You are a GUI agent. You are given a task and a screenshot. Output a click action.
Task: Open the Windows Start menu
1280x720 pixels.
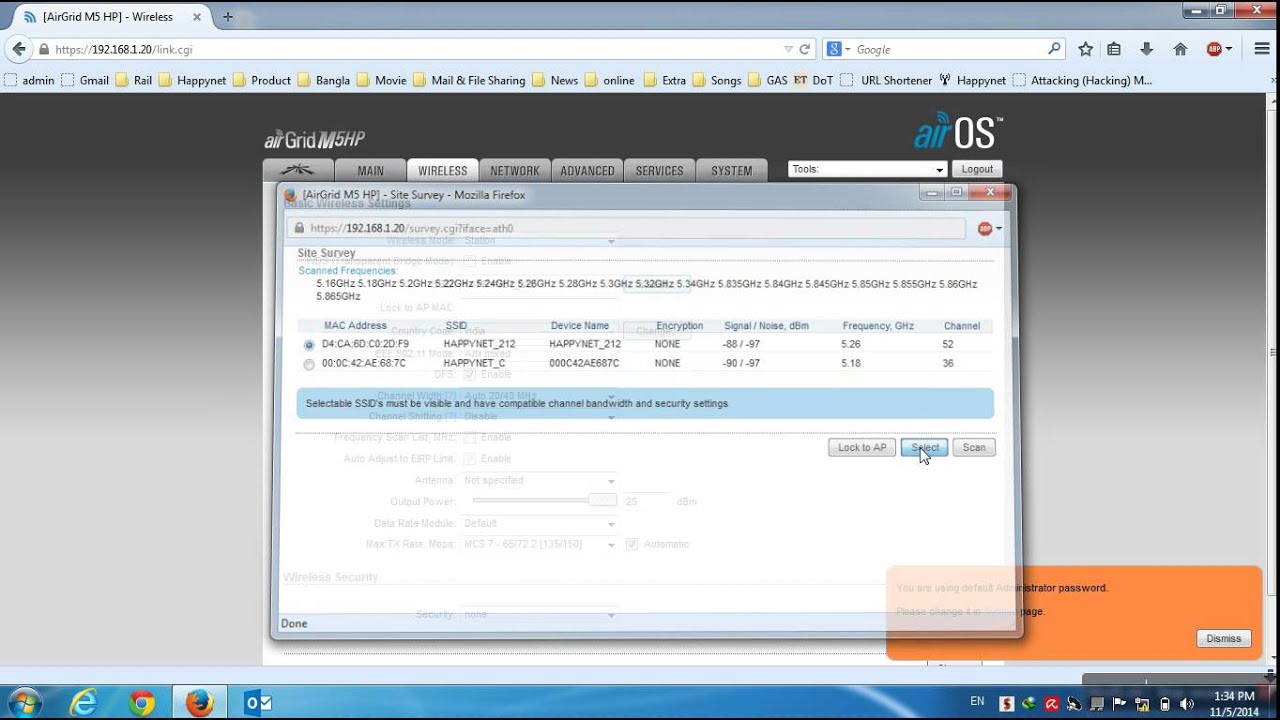pos(24,703)
